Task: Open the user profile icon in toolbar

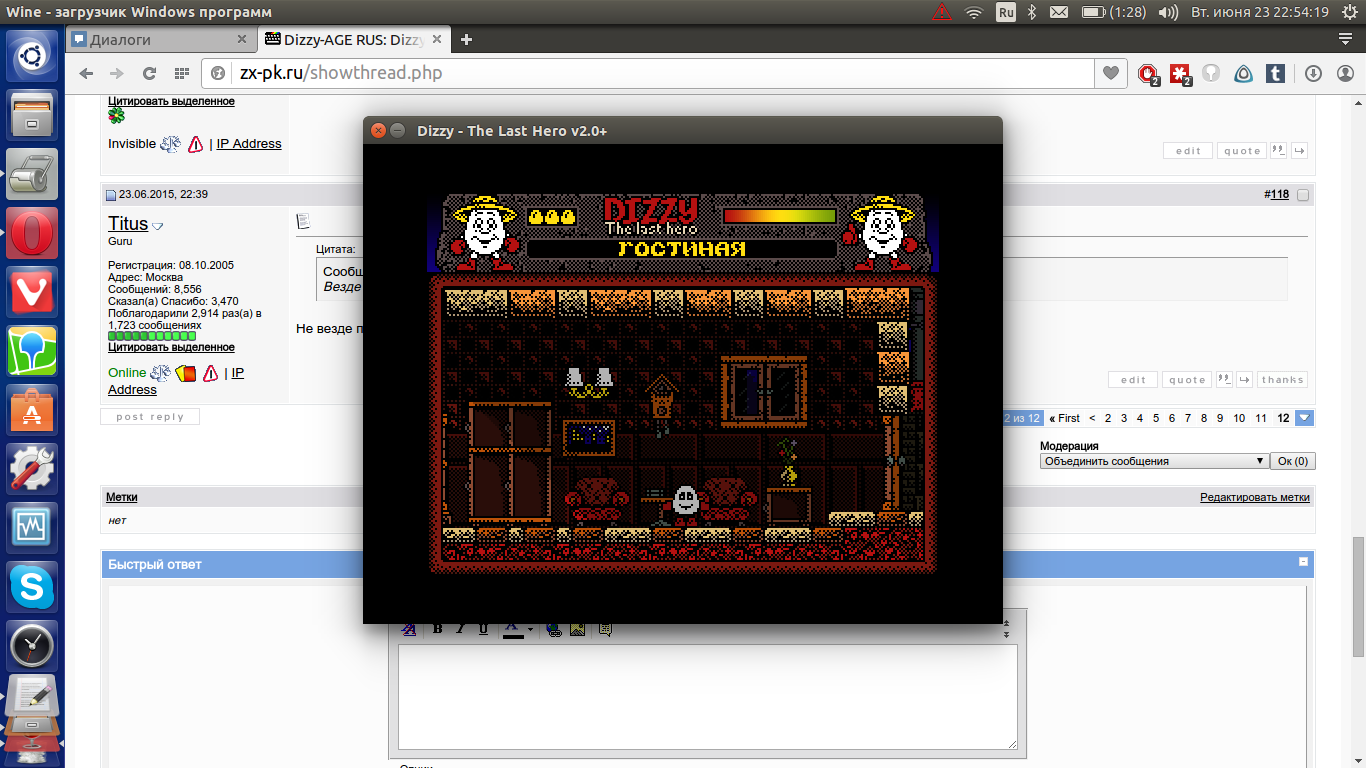Action: click(1345, 73)
